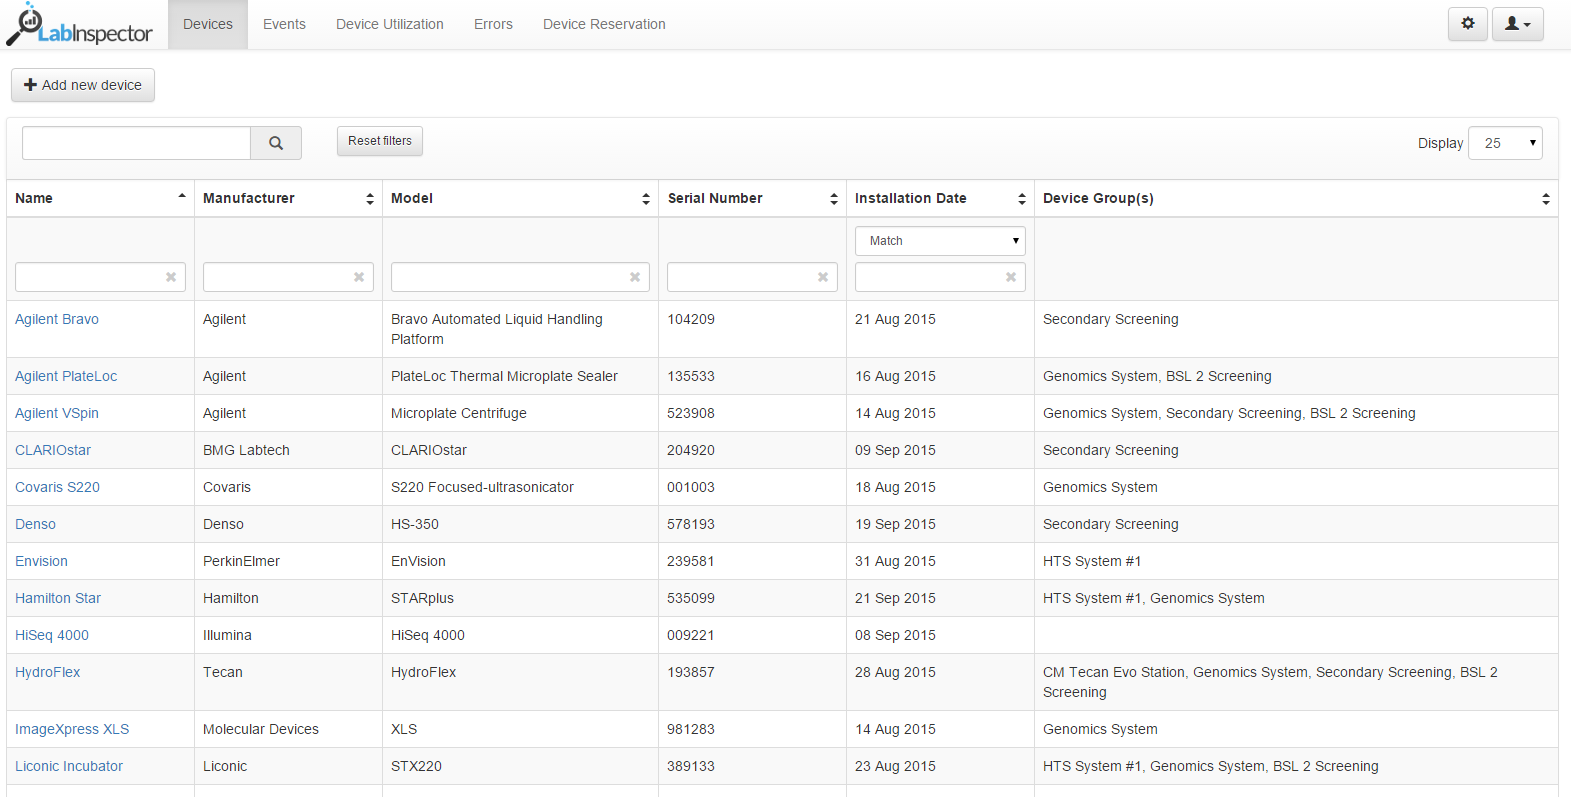The image size is (1571, 797).
Task: Clear the Name filter field
Action: (x=171, y=277)
